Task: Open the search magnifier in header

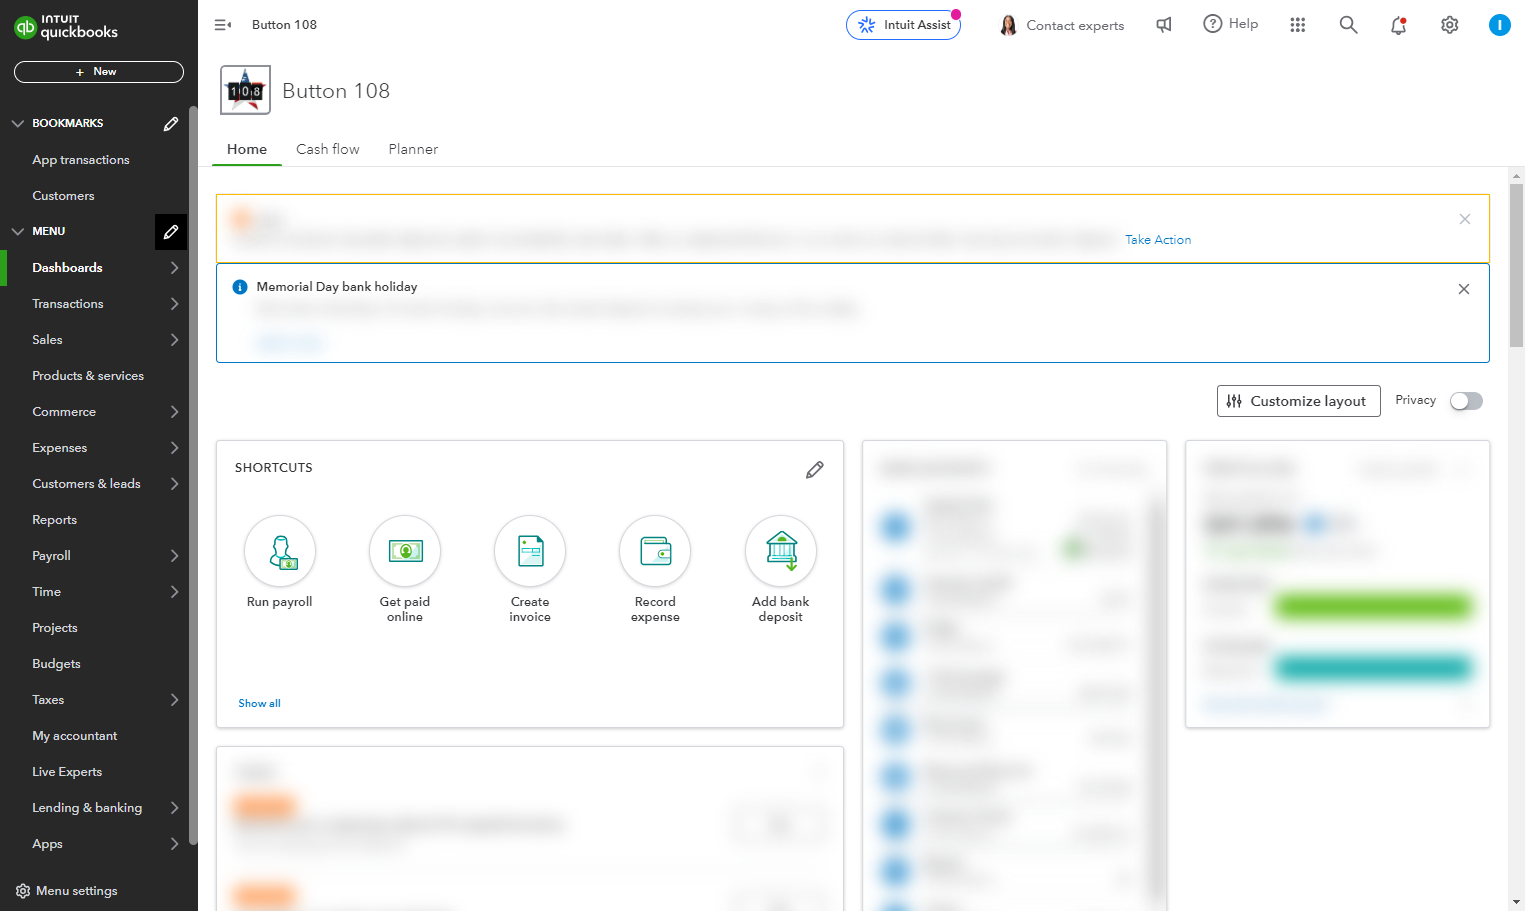Action: coord(1348,25)
